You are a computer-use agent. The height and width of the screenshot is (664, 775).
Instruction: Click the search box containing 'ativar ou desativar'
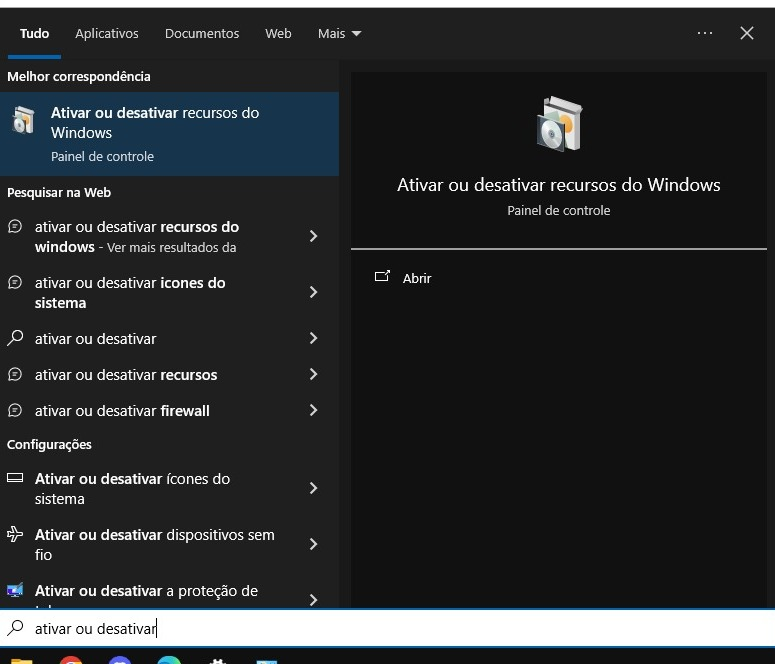pyautogui.click(x=388, y=628)
